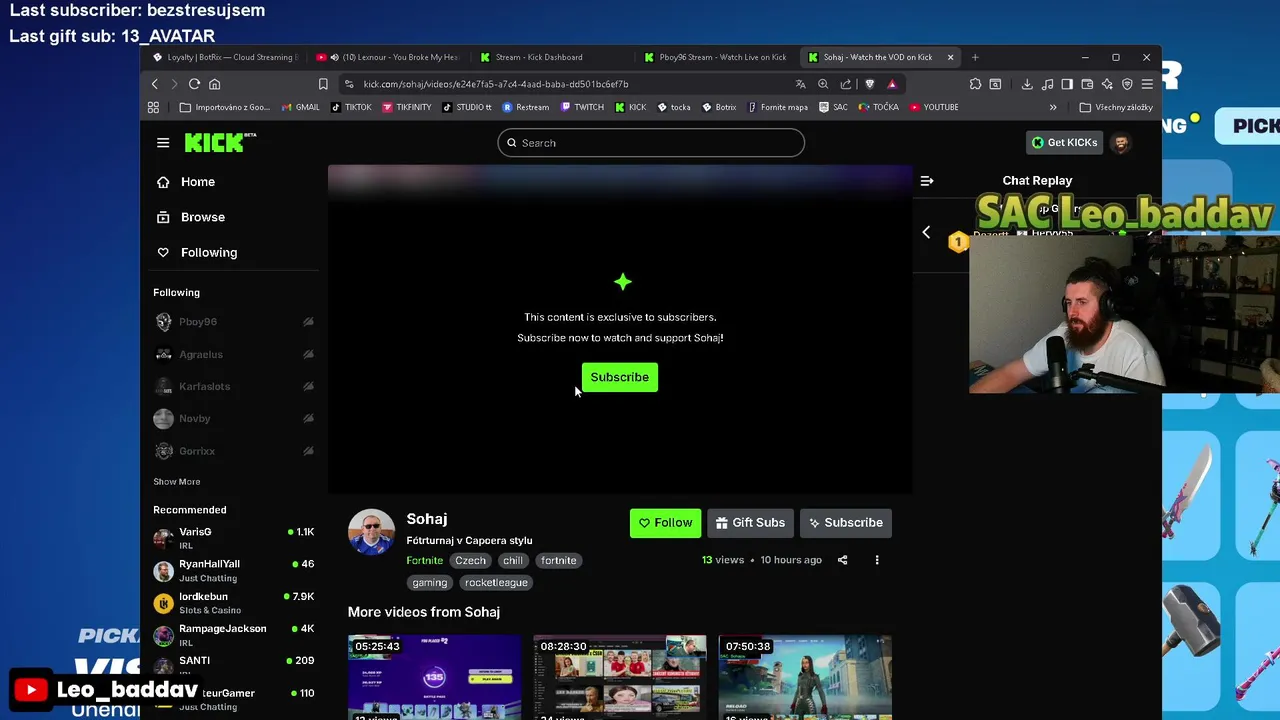Image resolution: width=1280 pixels, height=720 pixels.
Task: Close the Sohaj VOD browser tab
Action: point(950,57)
